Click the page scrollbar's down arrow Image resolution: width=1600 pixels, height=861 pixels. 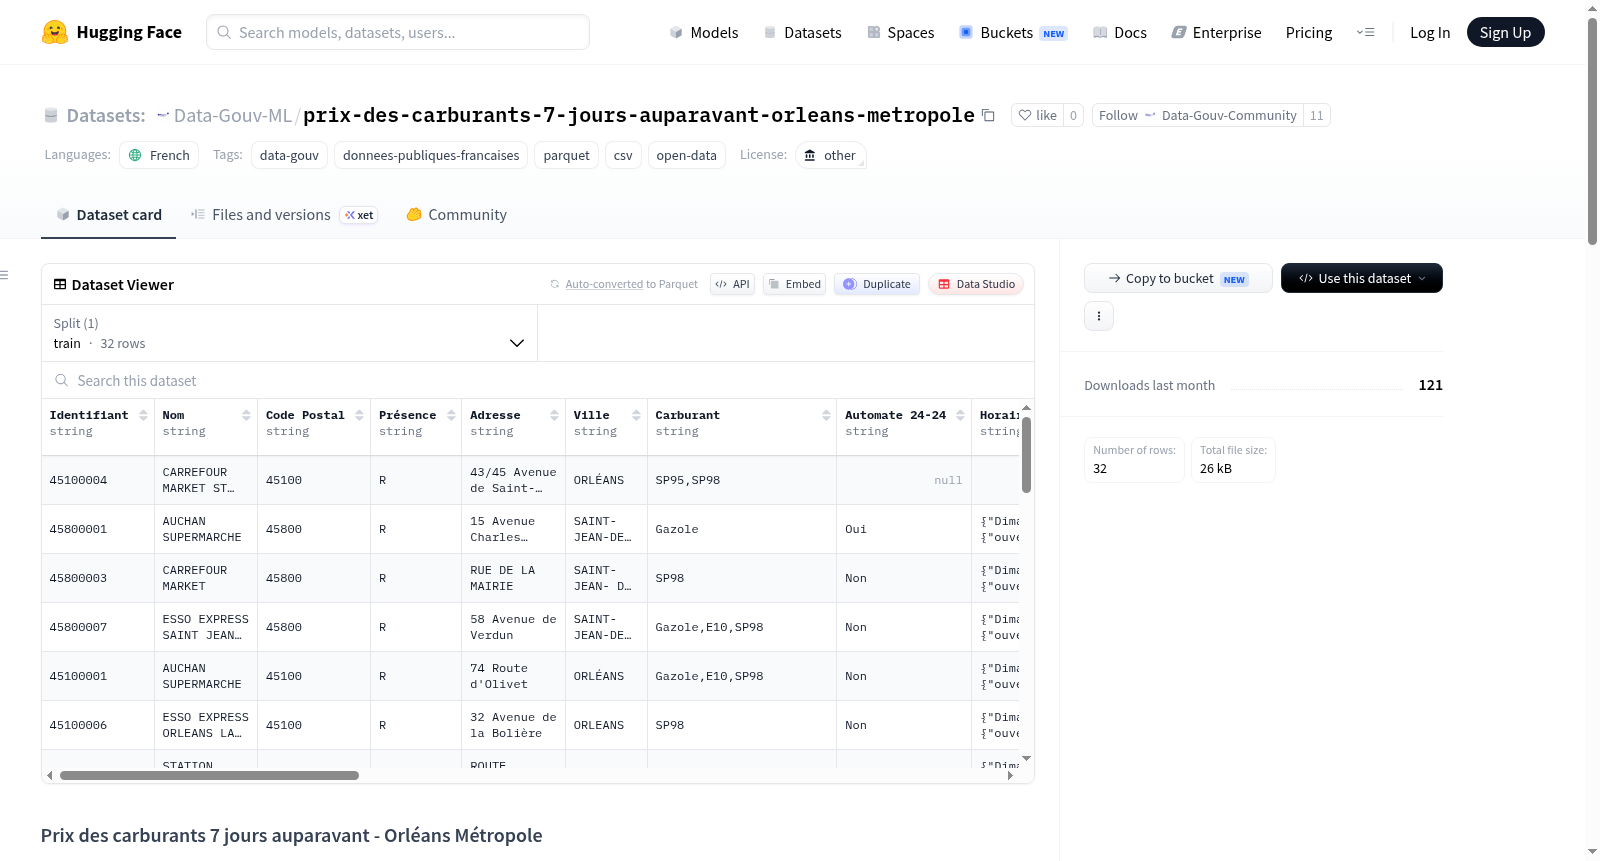(1592, 852)
